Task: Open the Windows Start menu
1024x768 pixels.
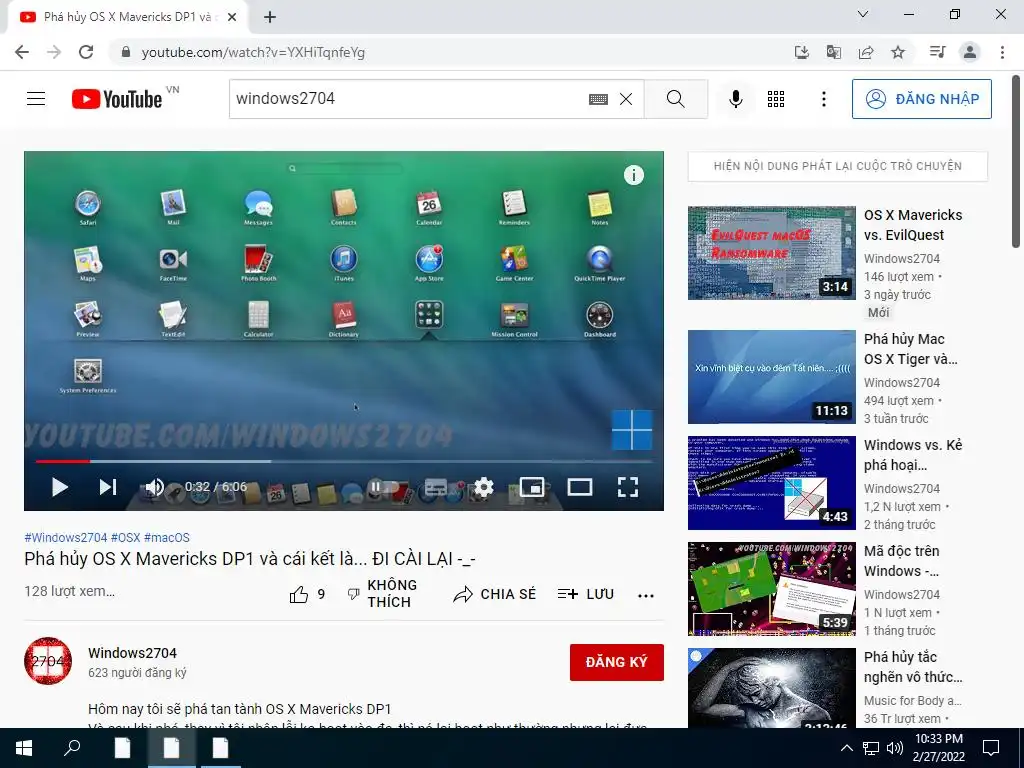Action: click(x=24, y=748)
